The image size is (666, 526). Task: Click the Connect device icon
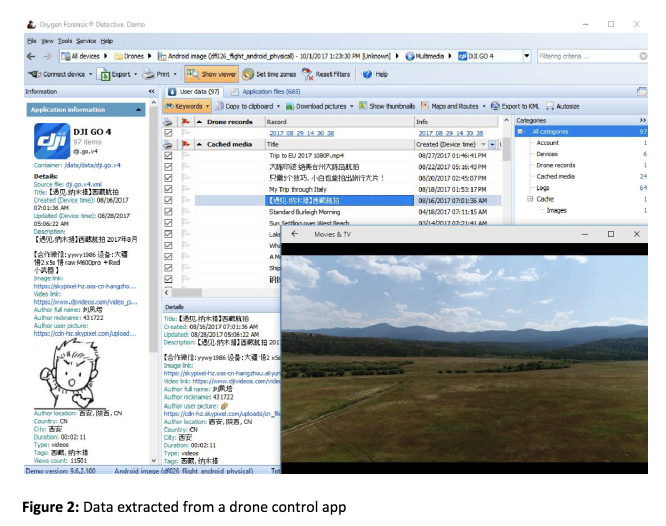point(34,74)
